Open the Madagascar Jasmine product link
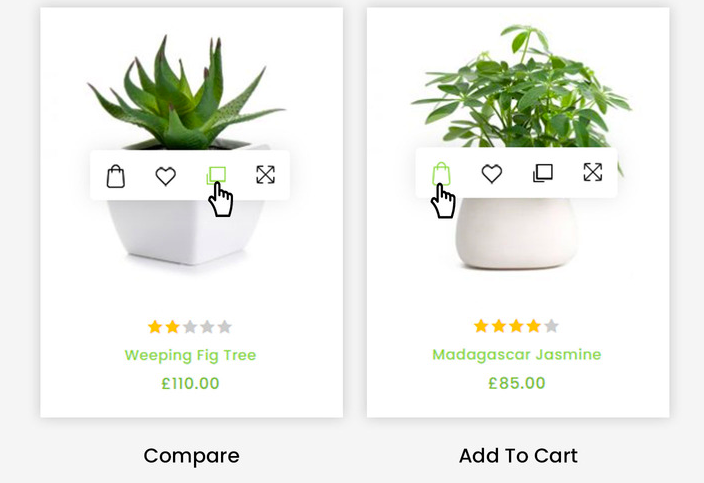Viewport: 704px width, 483px height. click(x=517, y=355)
